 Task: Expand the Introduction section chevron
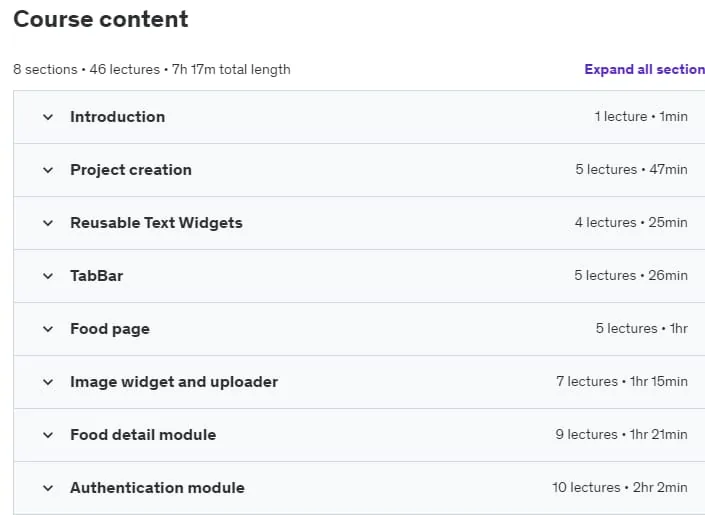48,117
